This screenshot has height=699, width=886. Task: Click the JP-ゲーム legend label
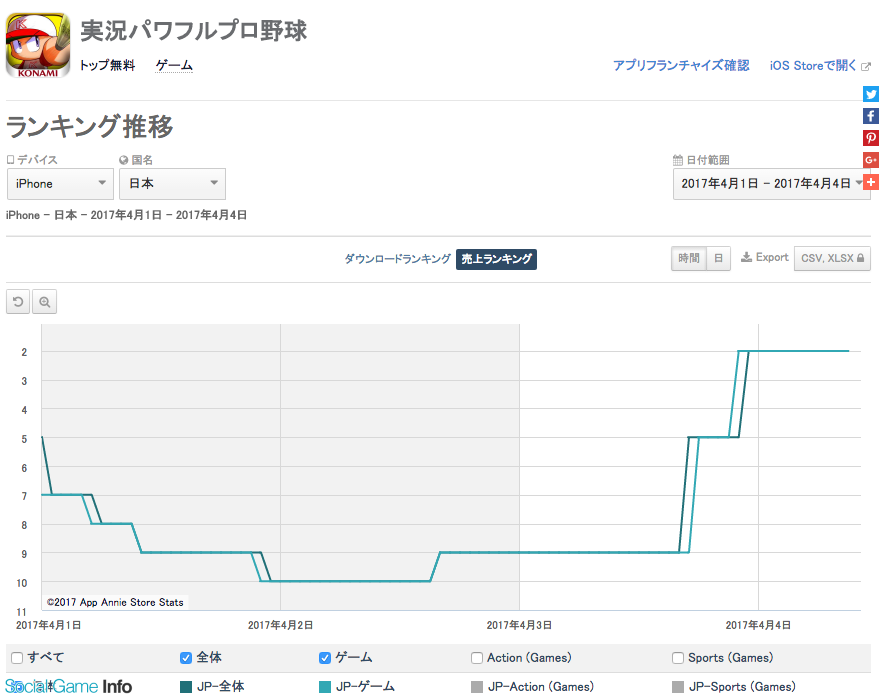coord(366,687)
